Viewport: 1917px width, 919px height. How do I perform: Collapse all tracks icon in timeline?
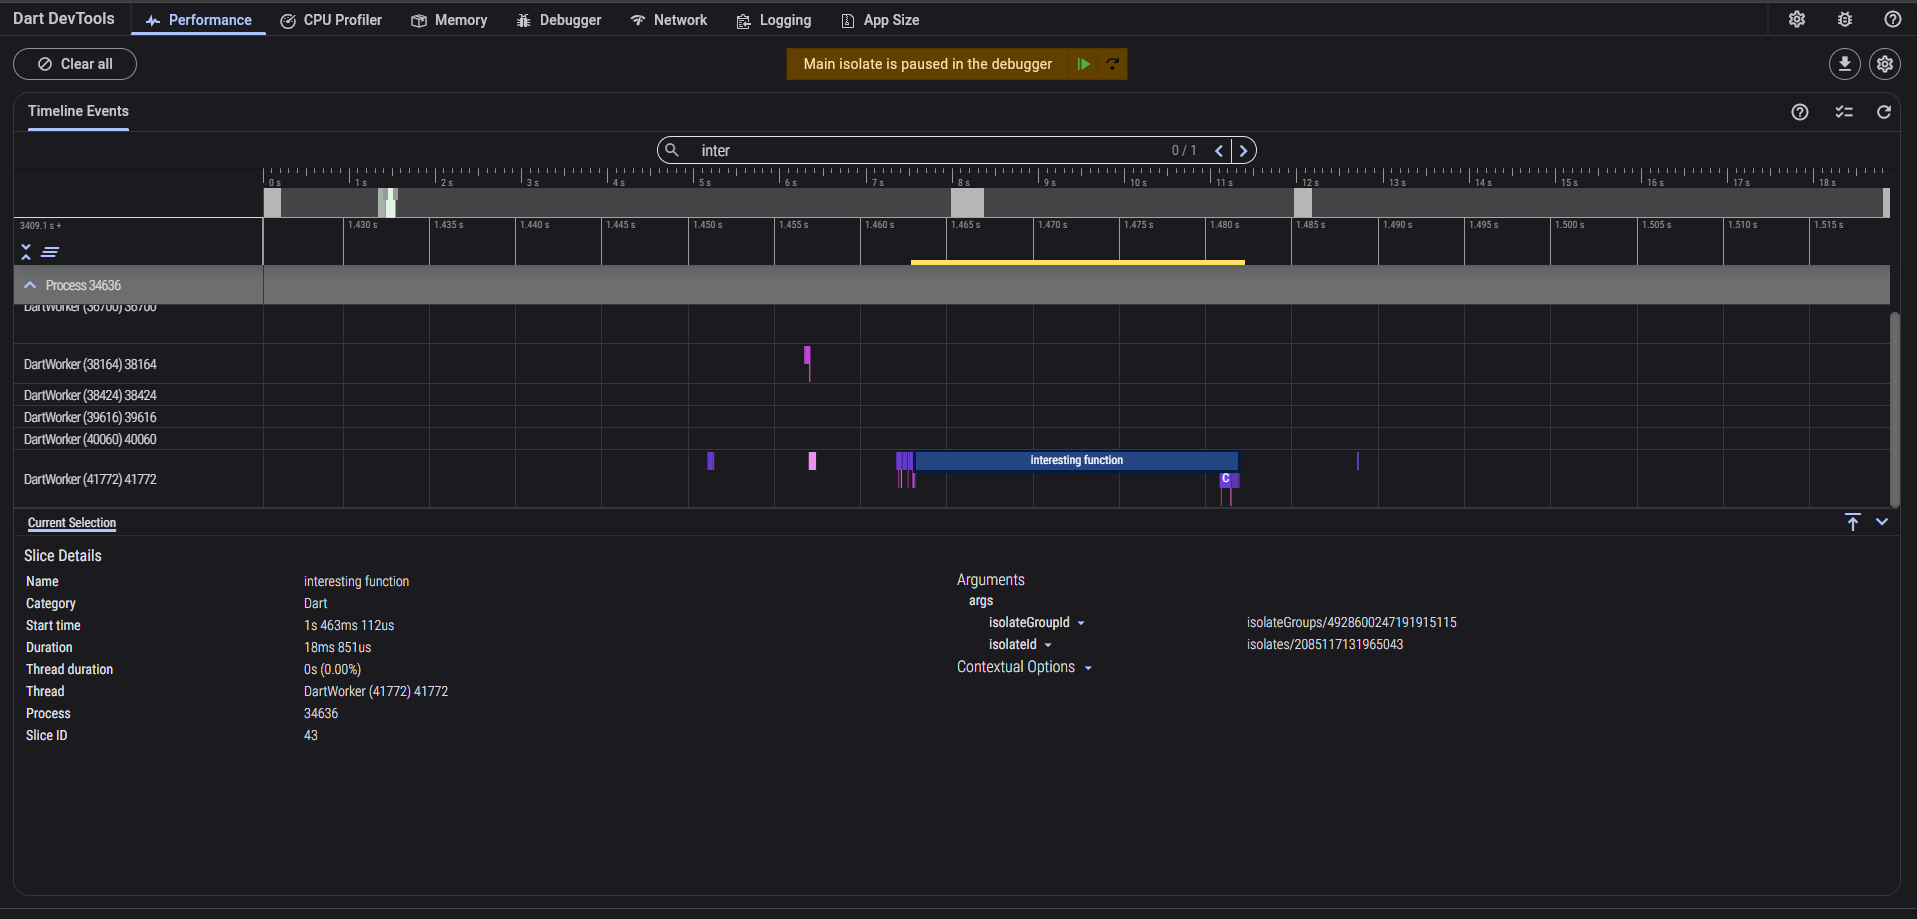26,252
